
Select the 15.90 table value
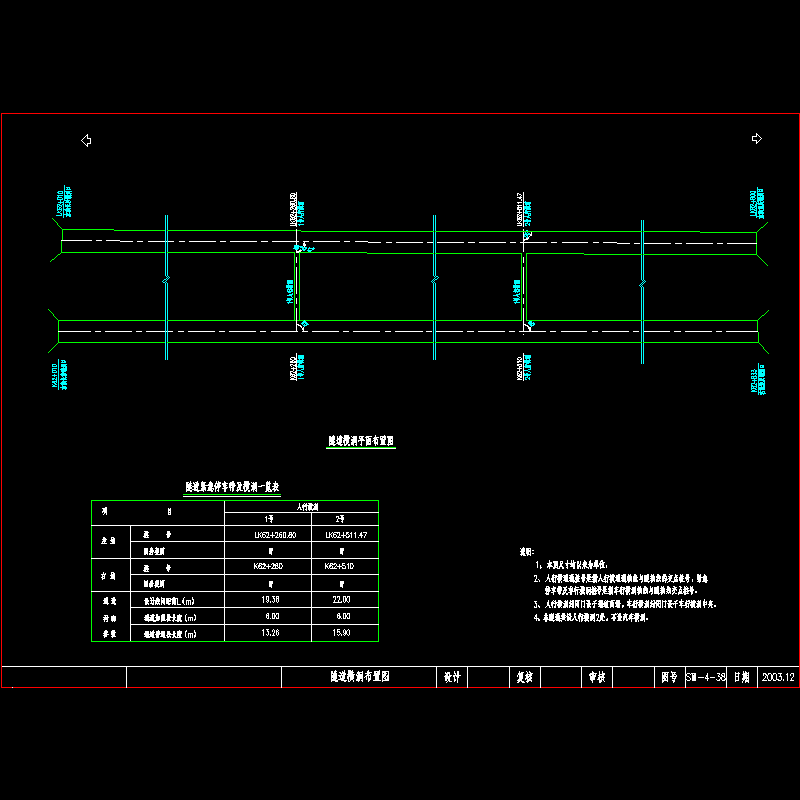[343, 633]
